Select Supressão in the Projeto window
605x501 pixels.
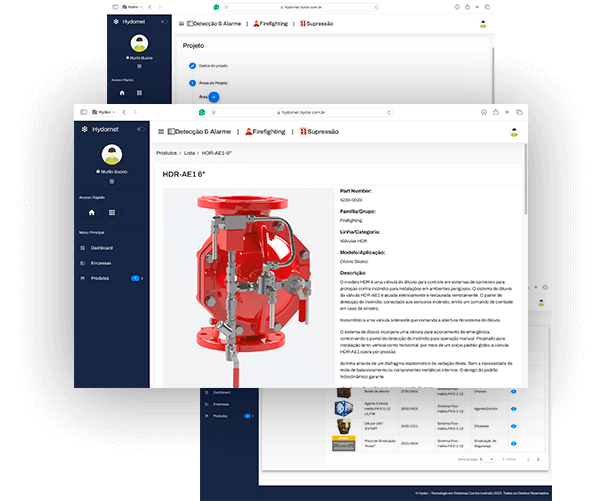(x=316, y=24)
